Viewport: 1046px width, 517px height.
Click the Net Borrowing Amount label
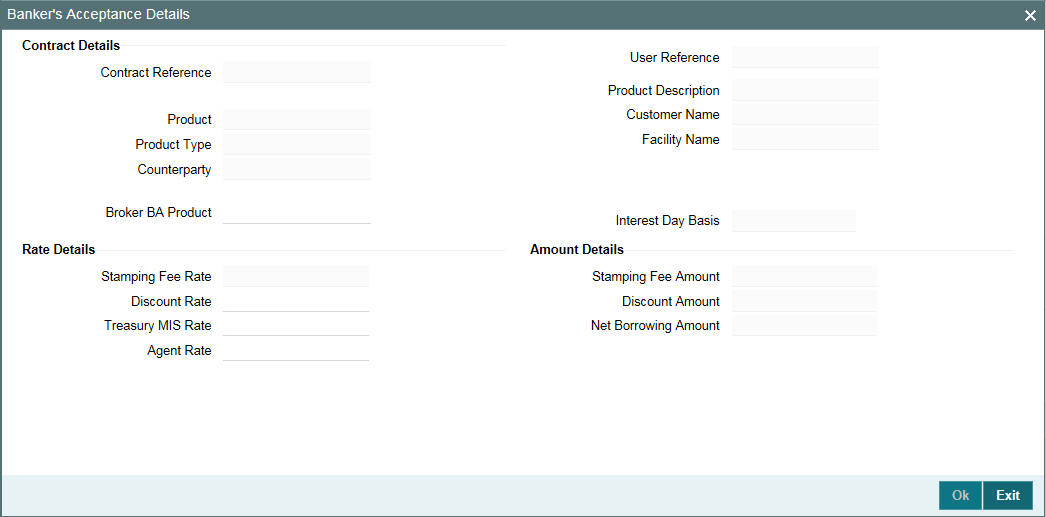click(655, 326)
